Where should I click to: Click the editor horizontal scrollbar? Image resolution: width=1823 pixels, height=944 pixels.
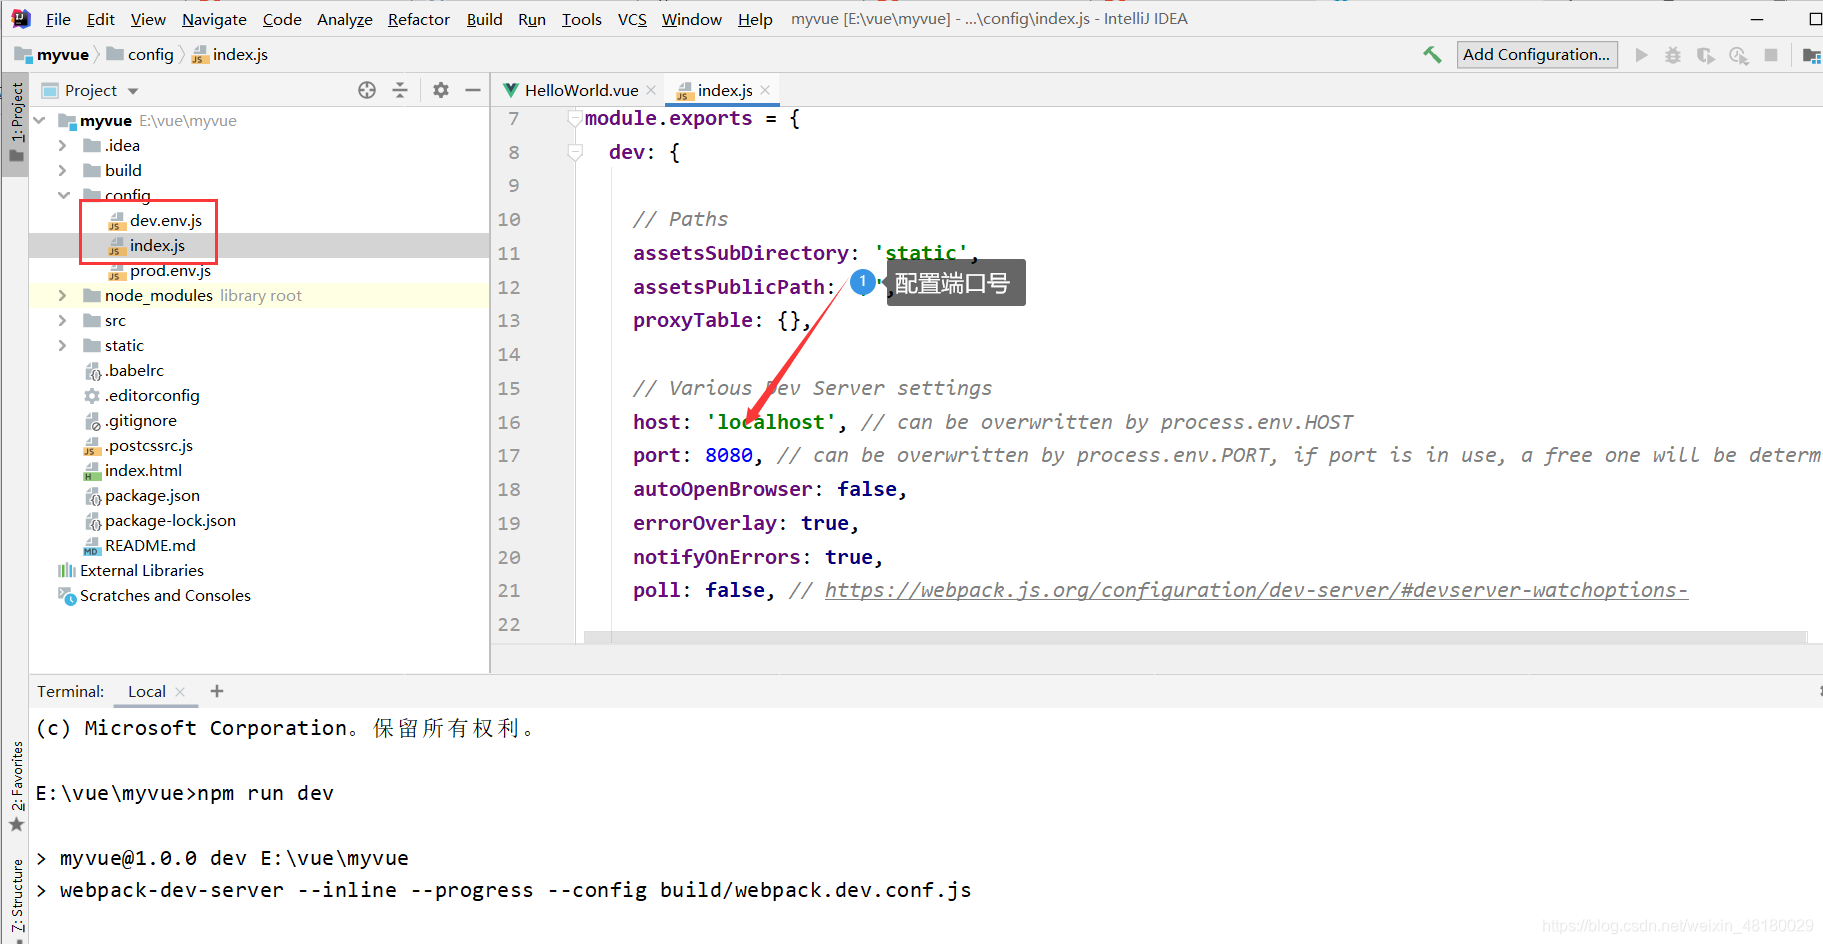[x=1195, y=637]
